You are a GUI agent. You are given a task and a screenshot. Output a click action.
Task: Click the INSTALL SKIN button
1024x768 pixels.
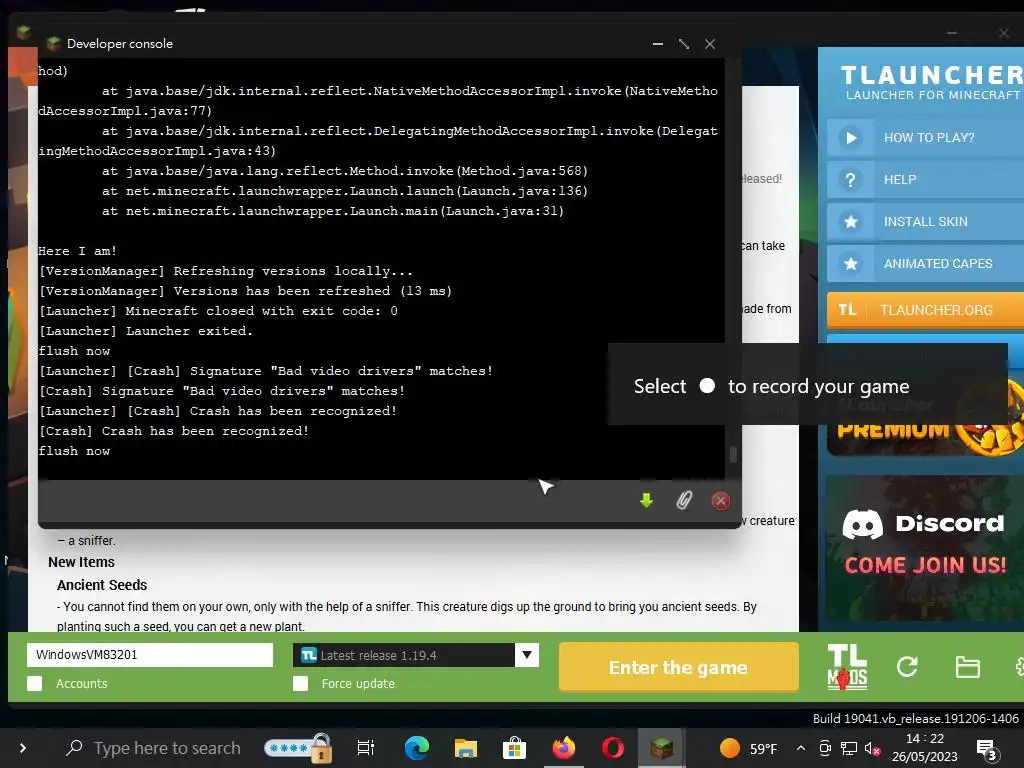coord(925,222)
